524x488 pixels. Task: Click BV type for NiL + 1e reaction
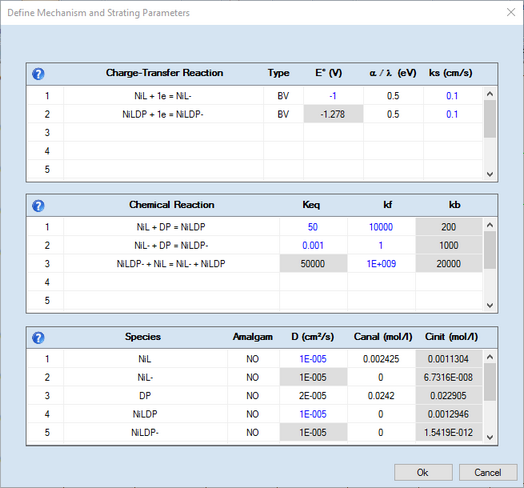tap(283, 96)
